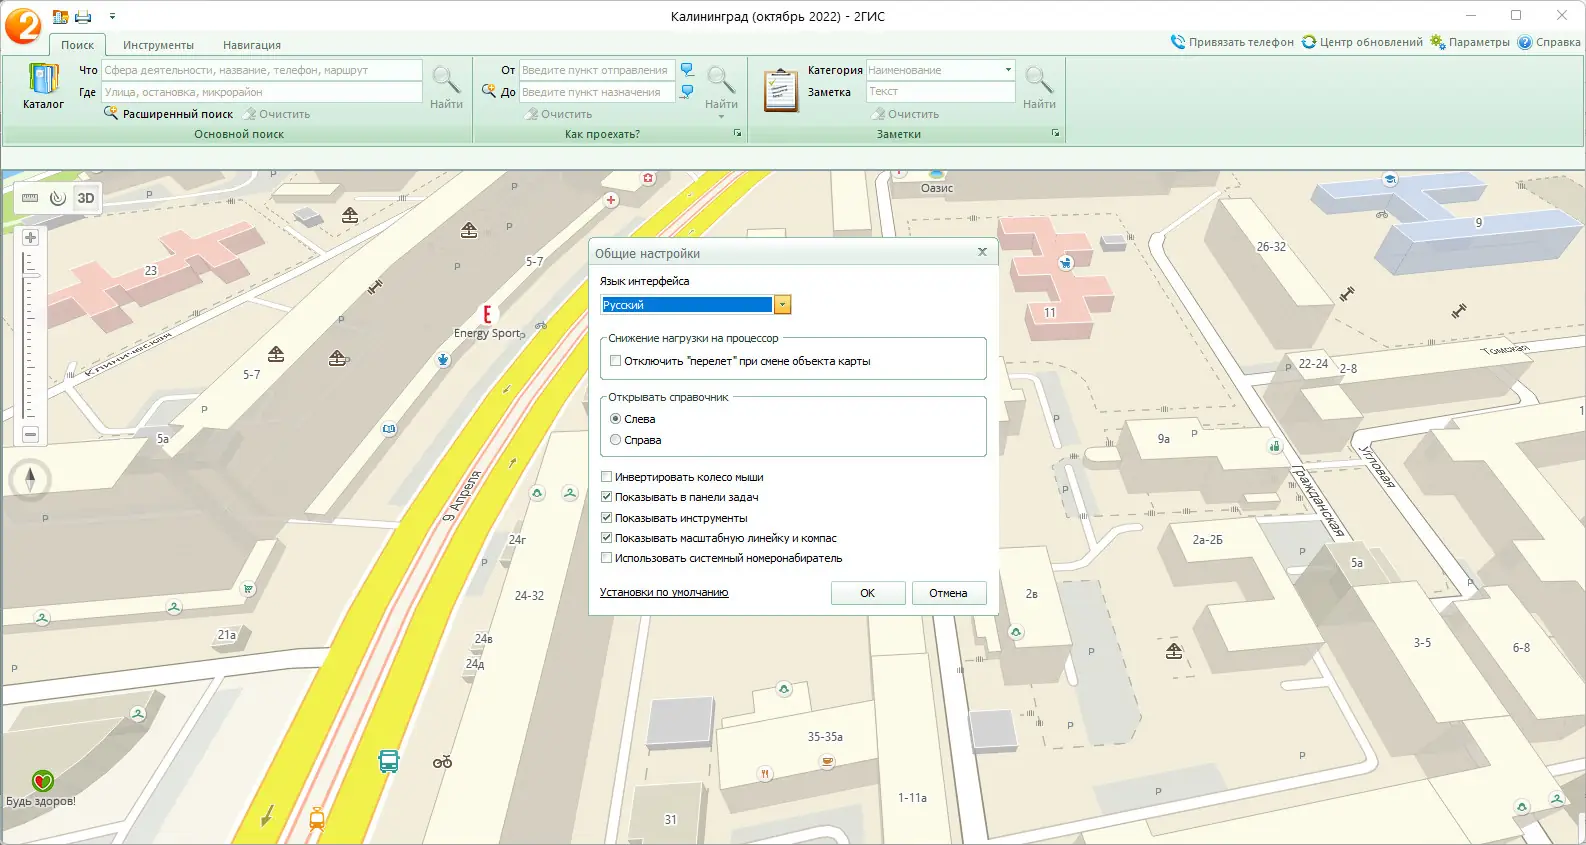Focus the Заметка text field
1586x845 pixels.
[940, 92]
